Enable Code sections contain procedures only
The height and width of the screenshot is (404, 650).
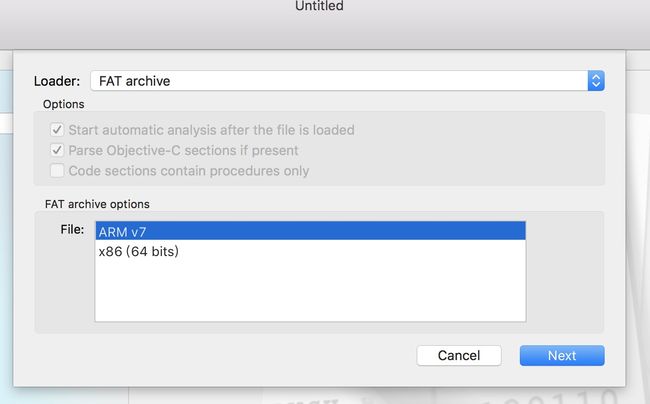57,170
